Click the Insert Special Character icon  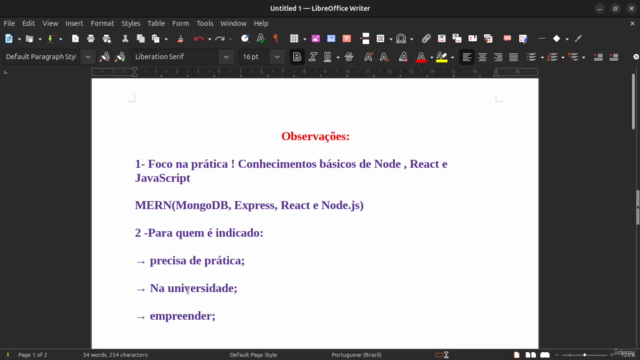click(401, 39)
